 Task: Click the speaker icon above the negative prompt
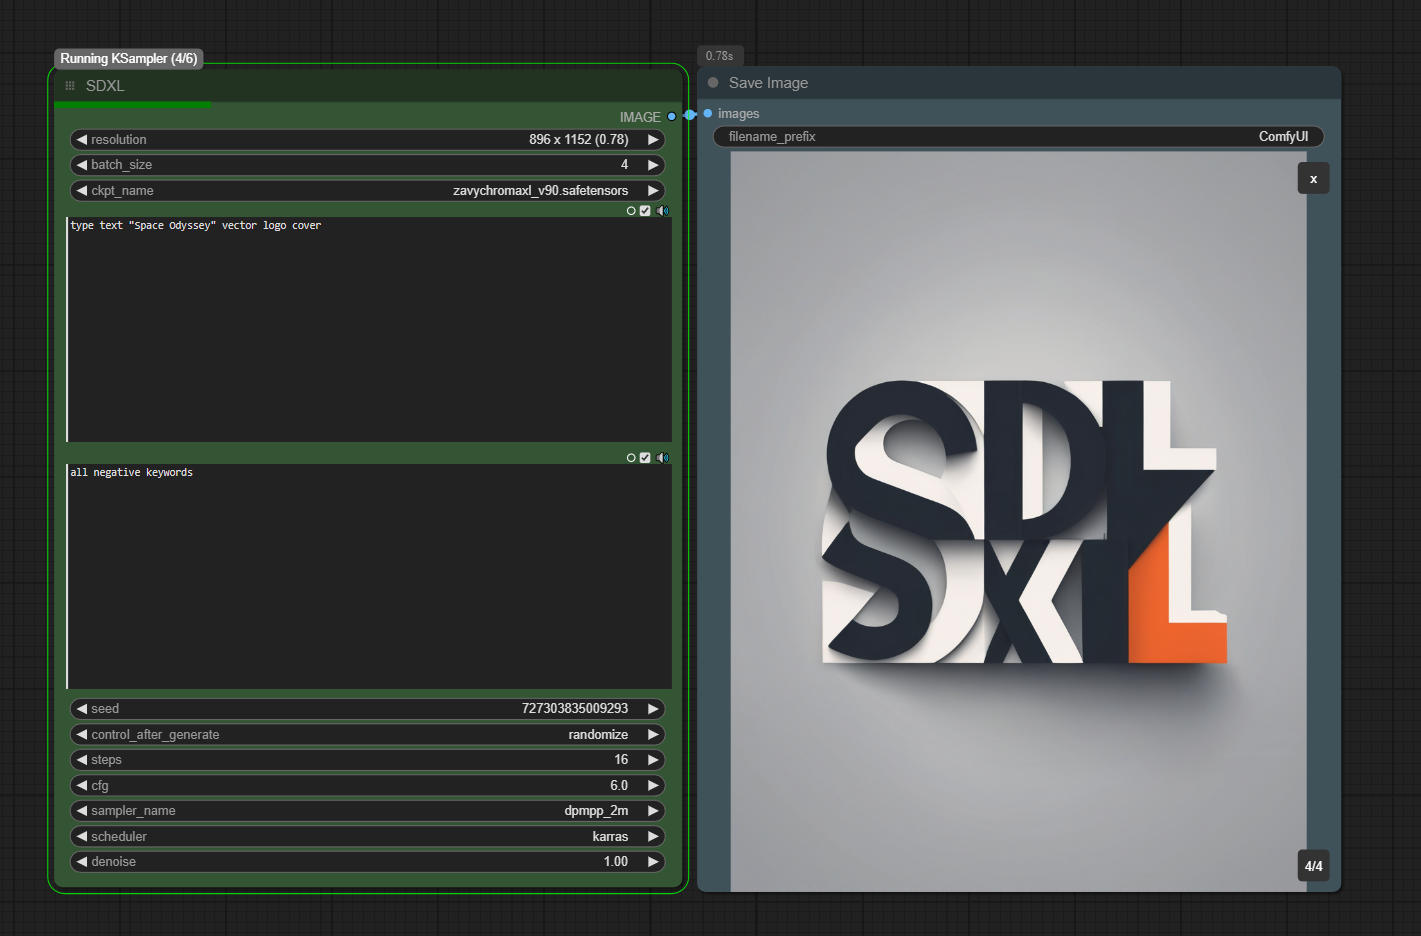pyautogui.click(x=662, y=458)
